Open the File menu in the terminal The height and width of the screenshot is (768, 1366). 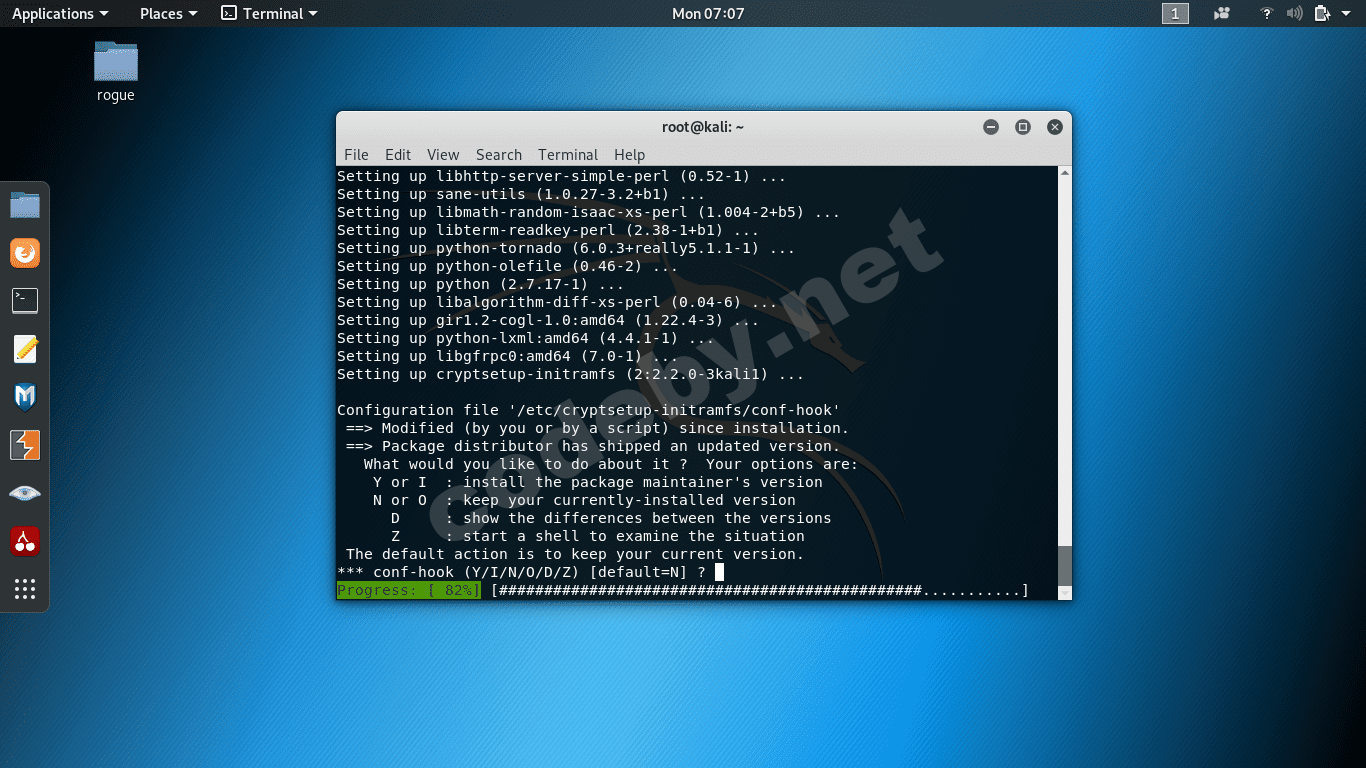tap(356, 154)
